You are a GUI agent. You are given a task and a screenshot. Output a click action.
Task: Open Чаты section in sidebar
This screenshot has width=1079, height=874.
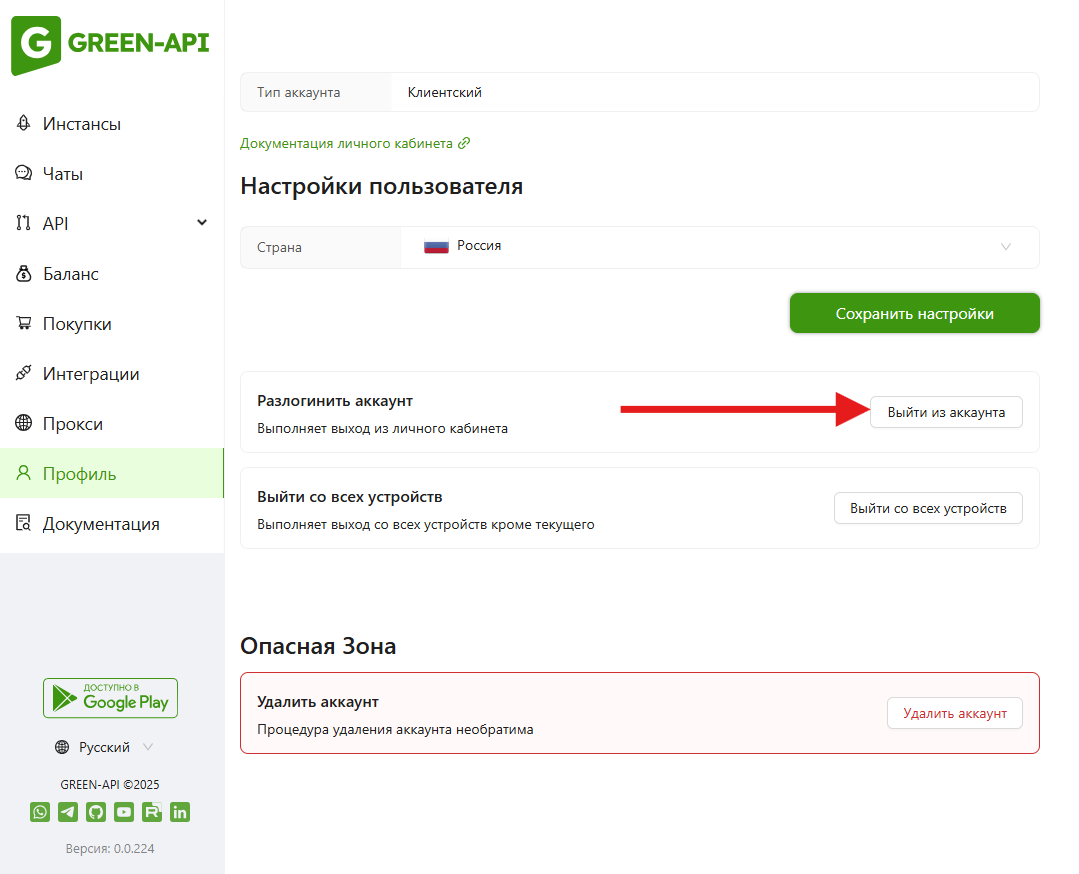pos(62,174)
